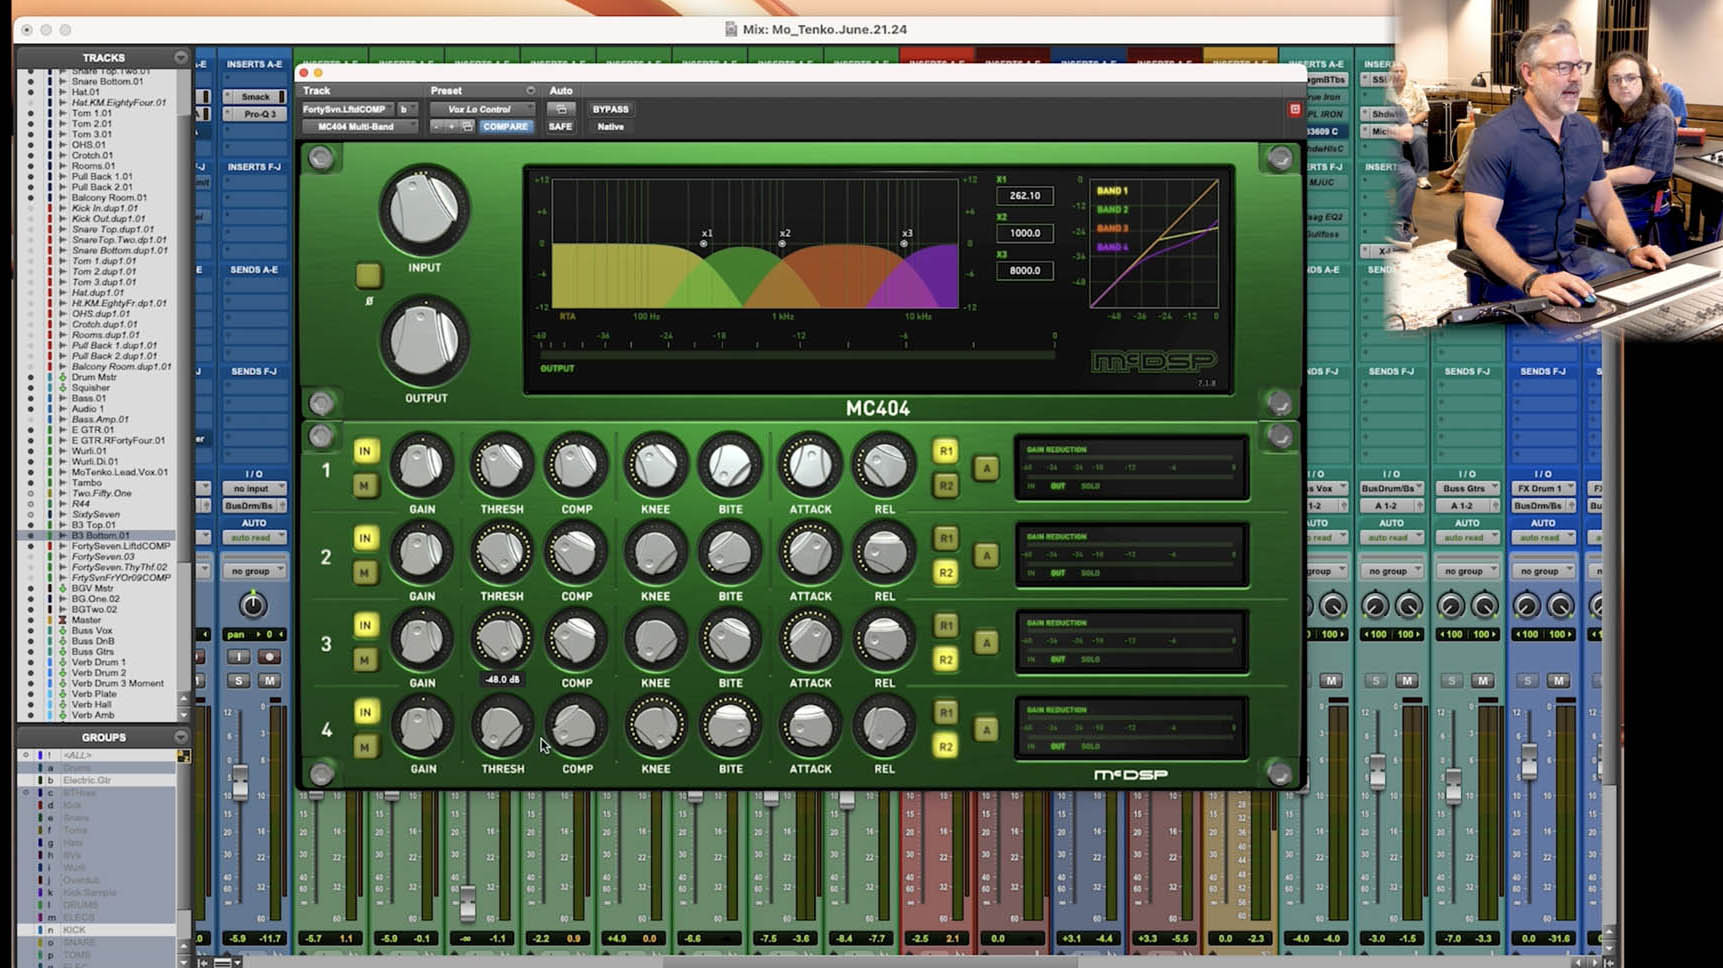The image size is (1723, 968).
Task: Click band 4 REL knob
Action: [884, 727]
